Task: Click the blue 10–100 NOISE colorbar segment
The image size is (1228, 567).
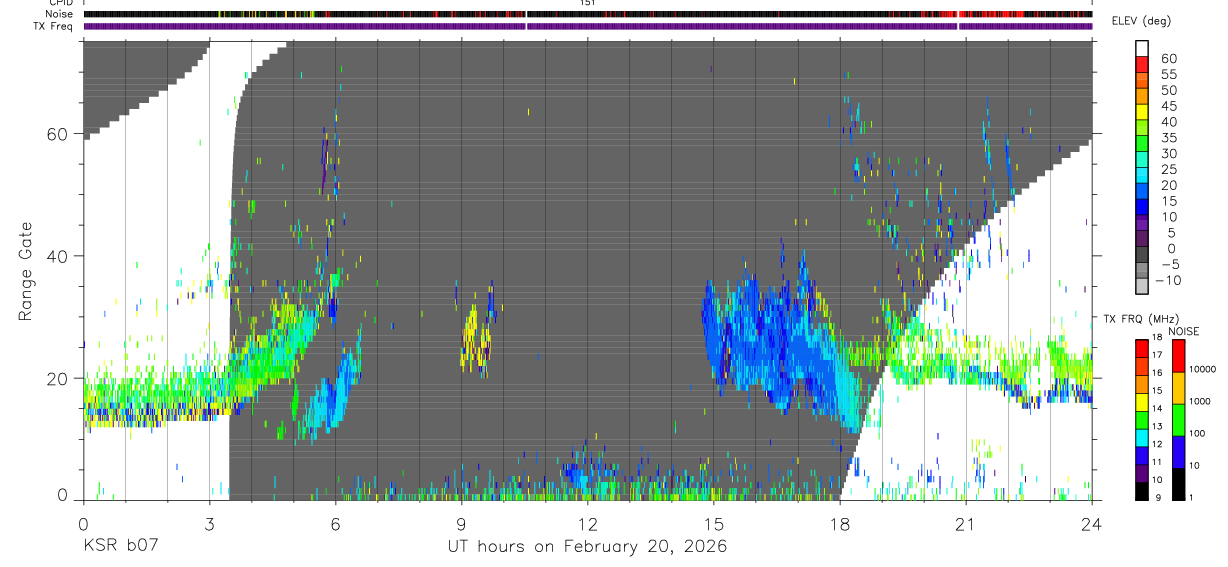Action: pos(1178,451)
